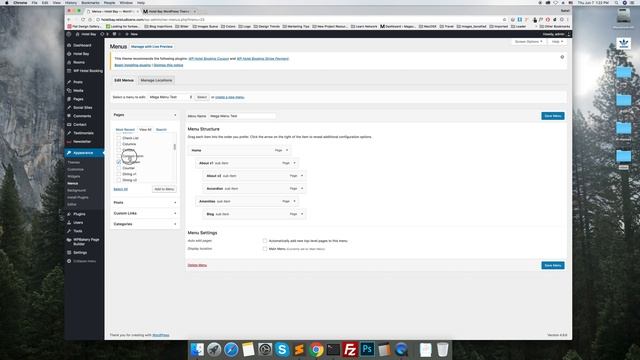Open Rooms in the WordPress sidebar
This screenshot has height=360, width=640.
point(79,62)
